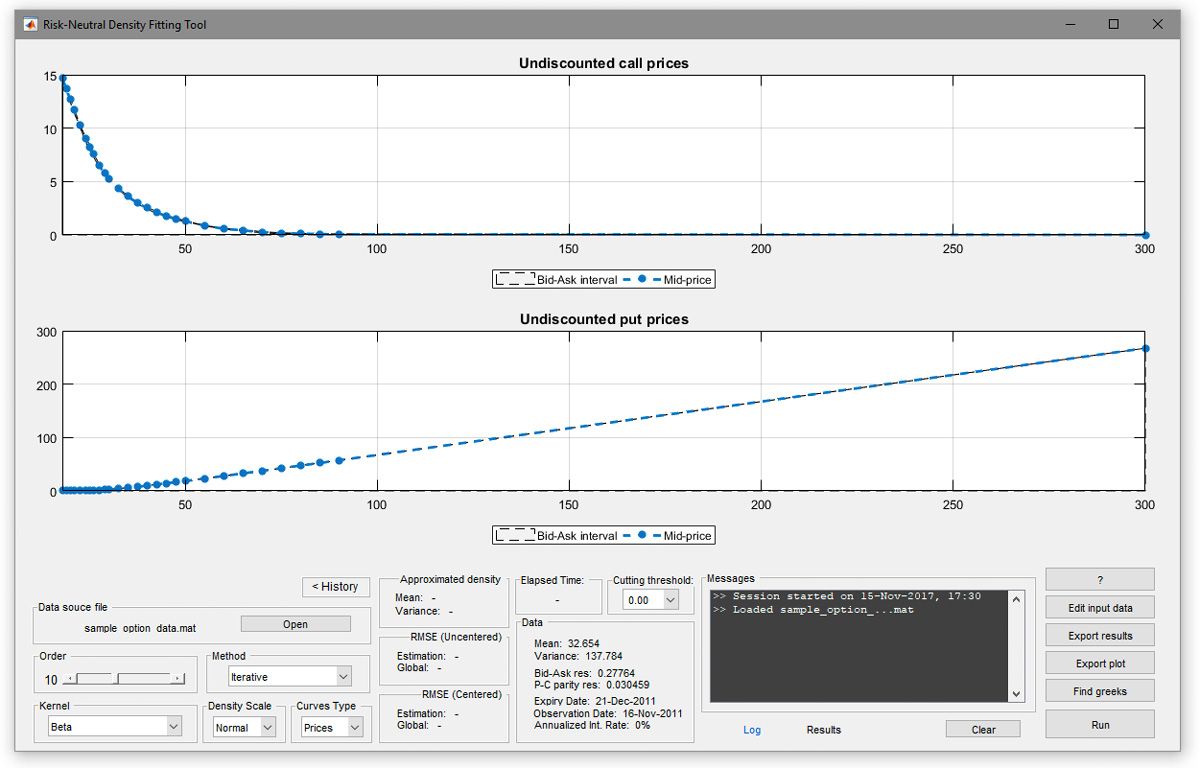Switch to the Results tab
Viewport: 1200px width, 768px height.
click(x=822, y=730)
